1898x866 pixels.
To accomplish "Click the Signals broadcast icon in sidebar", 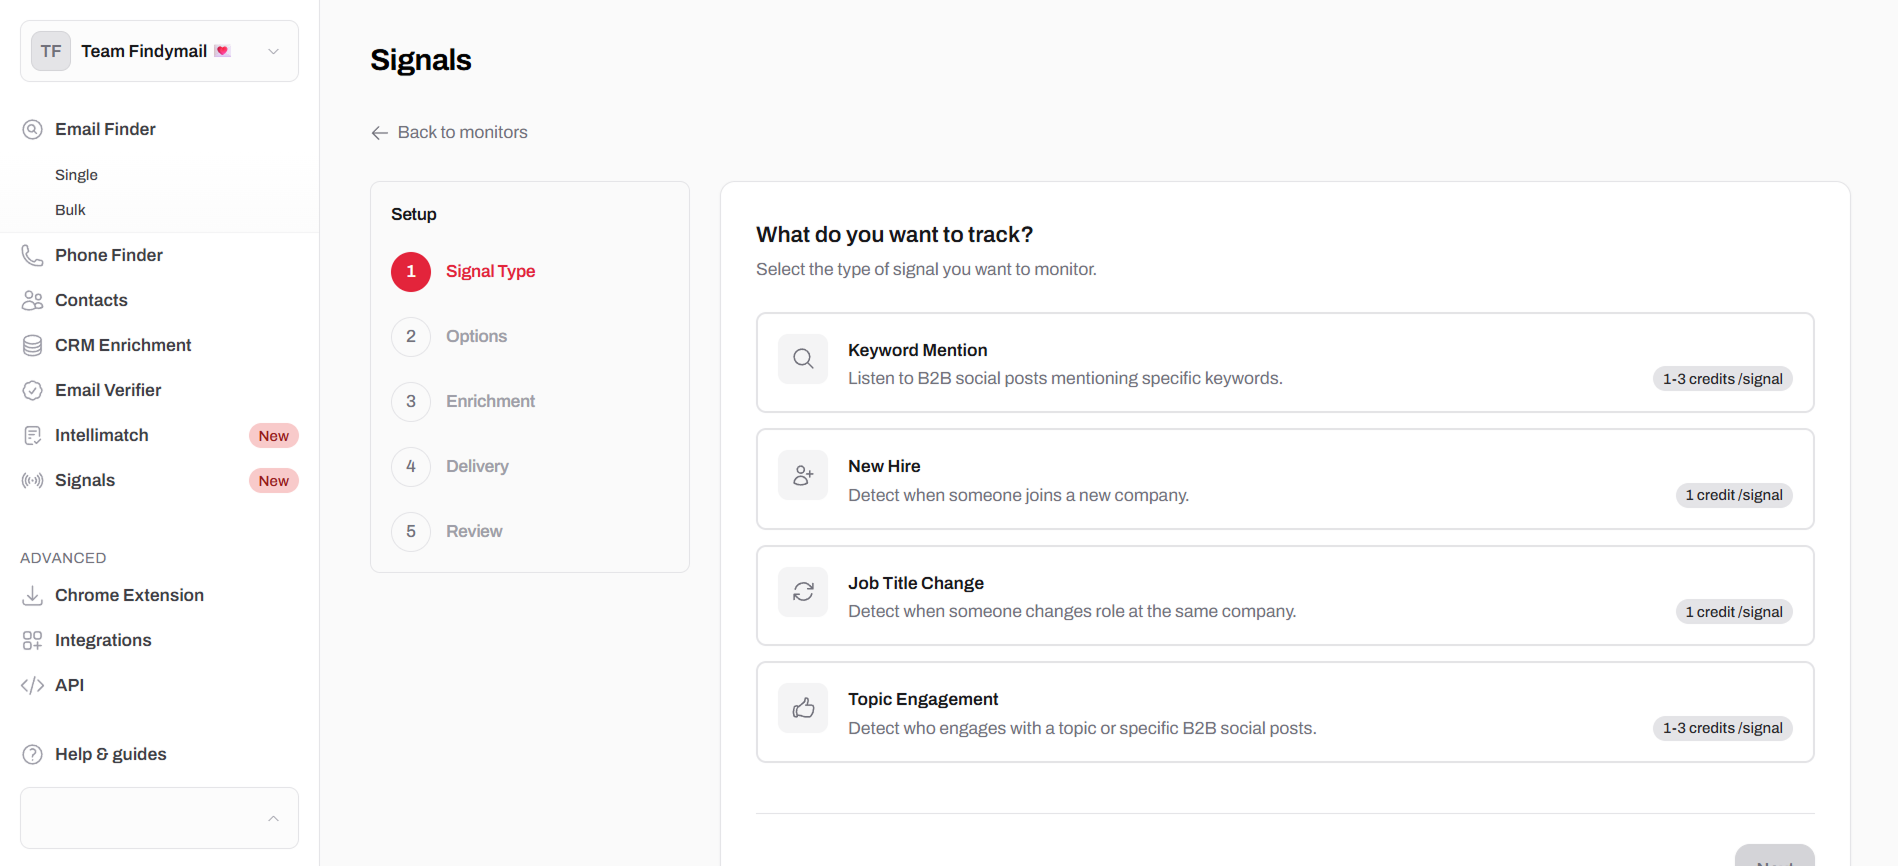I will point(32,481).
